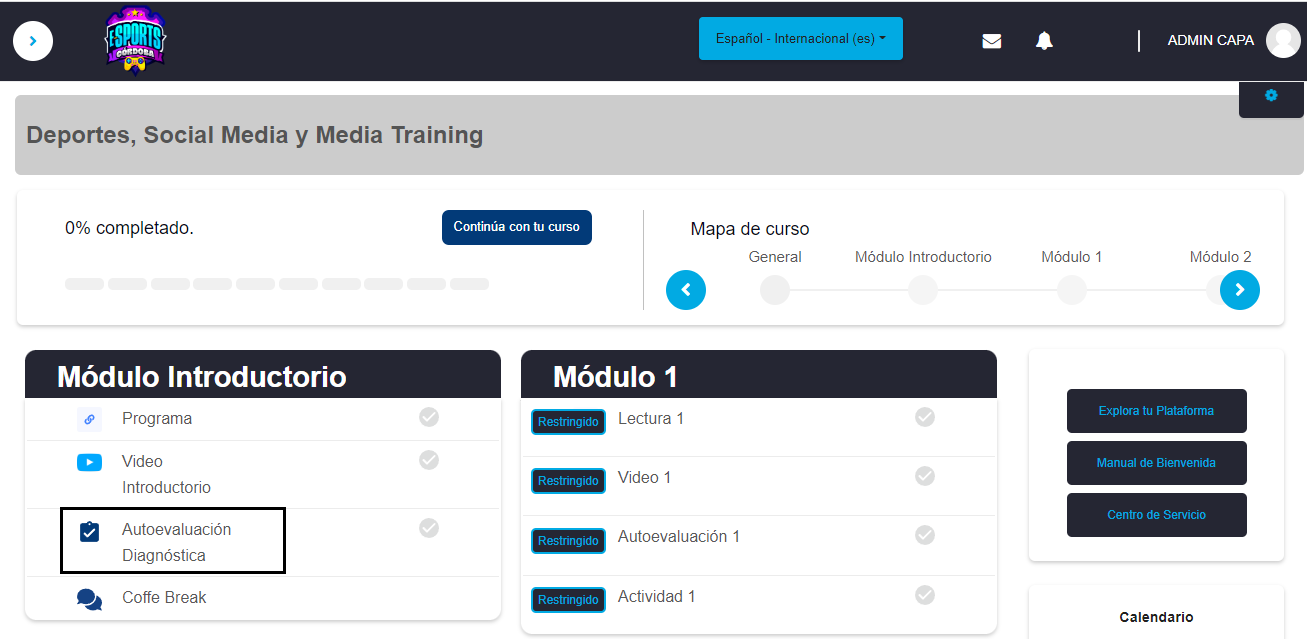
Task: Open the Video Introductorio activity
Action: 166,475
